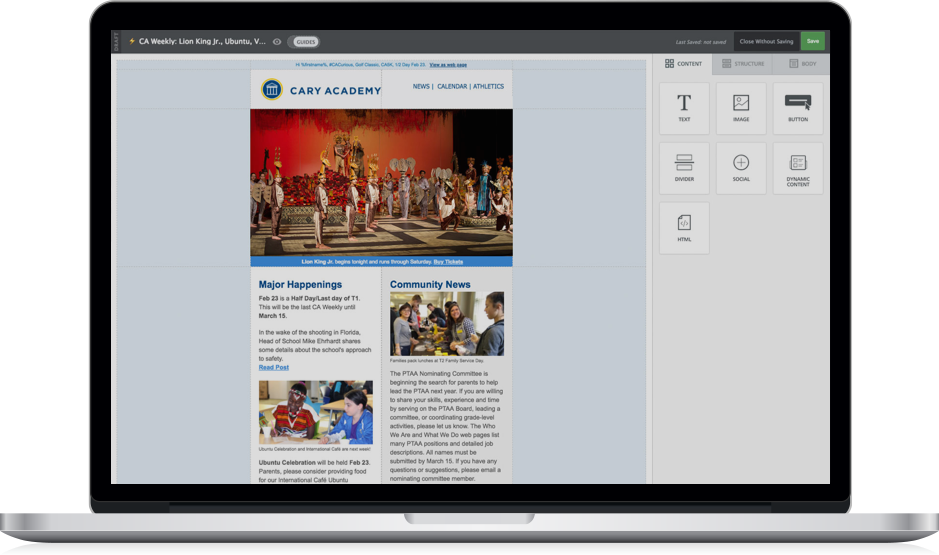Open the Read Post link
This screenshot has width=939, height=555.
click(x=273, y=367)
